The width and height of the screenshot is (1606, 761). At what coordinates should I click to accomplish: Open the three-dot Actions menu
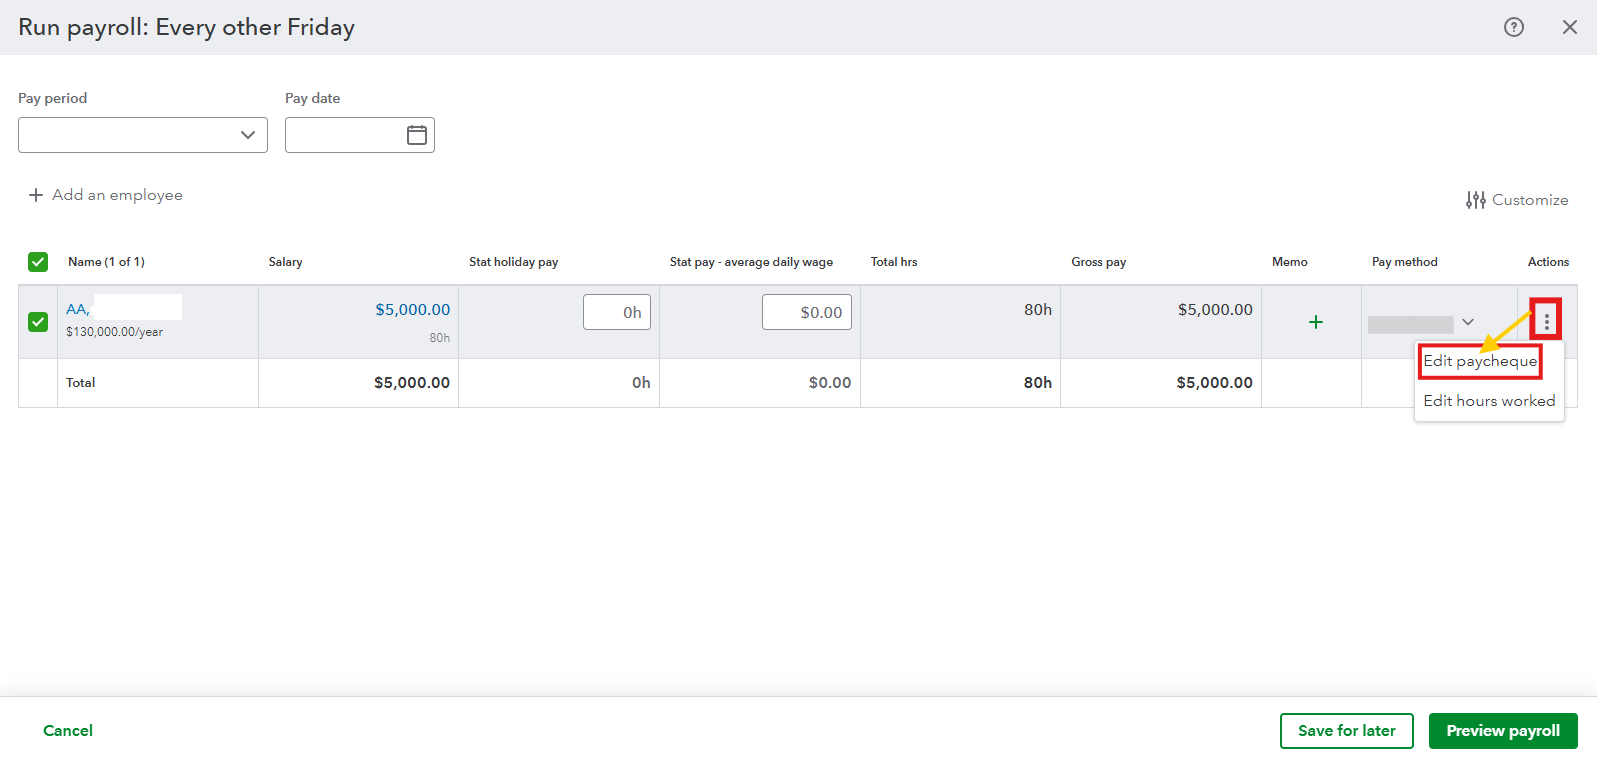(1546, 321)
